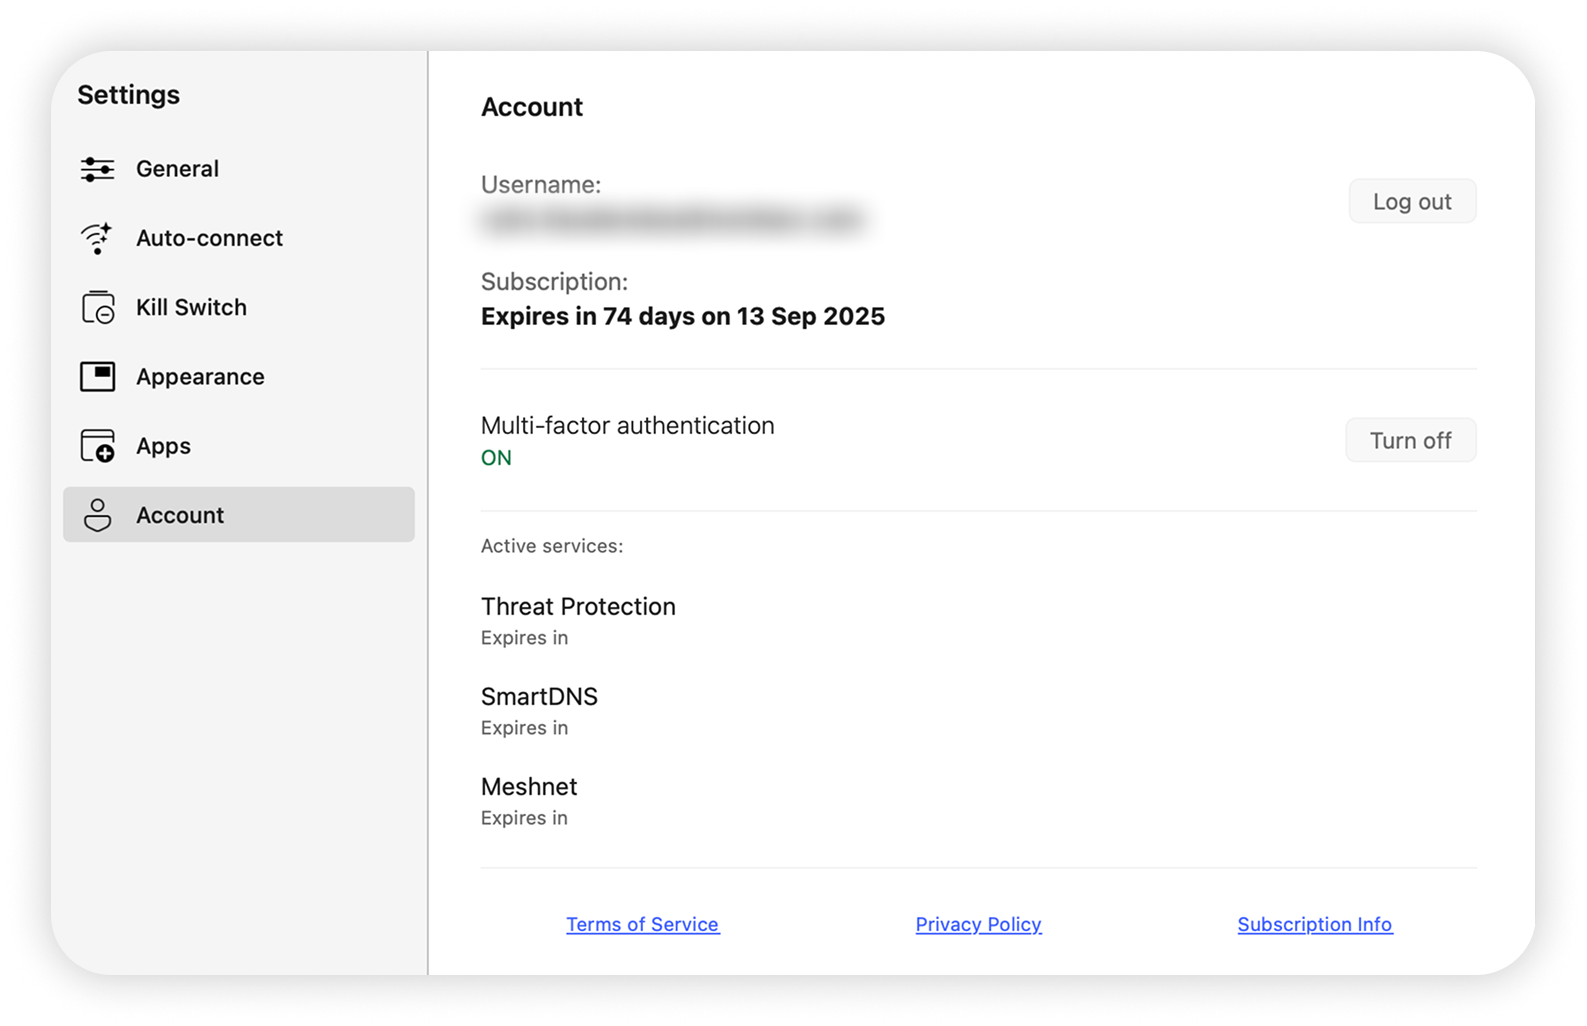
Task: Go to the Kill Switch text label
Action: tap(191, 308)
